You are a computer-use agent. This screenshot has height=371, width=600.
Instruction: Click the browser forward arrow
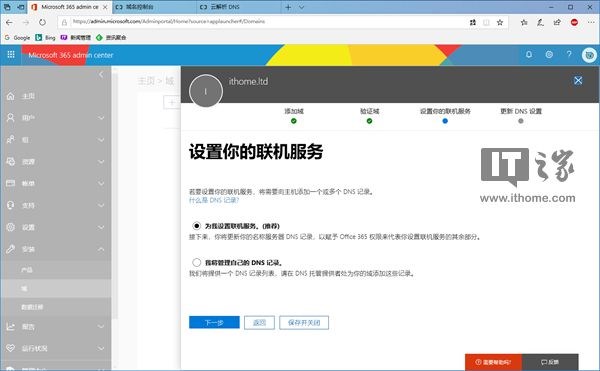[26, 23]
